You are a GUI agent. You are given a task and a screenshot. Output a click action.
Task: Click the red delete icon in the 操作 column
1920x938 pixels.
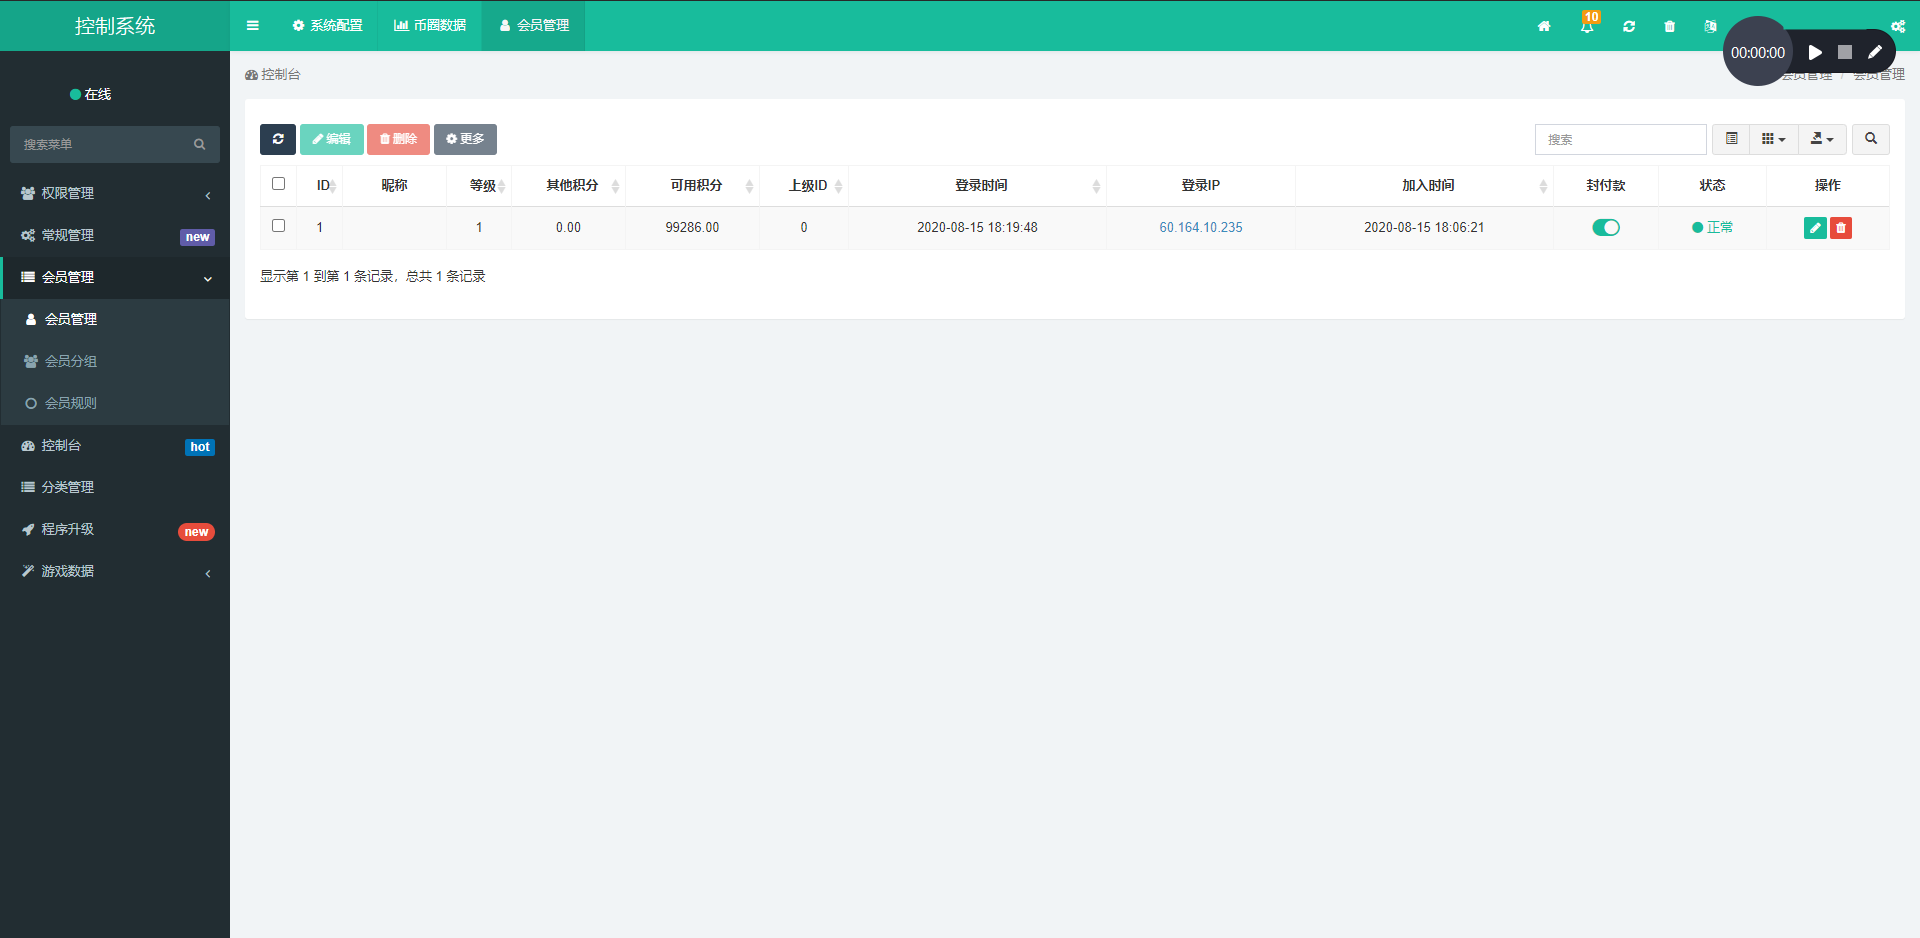(1841, 228)
